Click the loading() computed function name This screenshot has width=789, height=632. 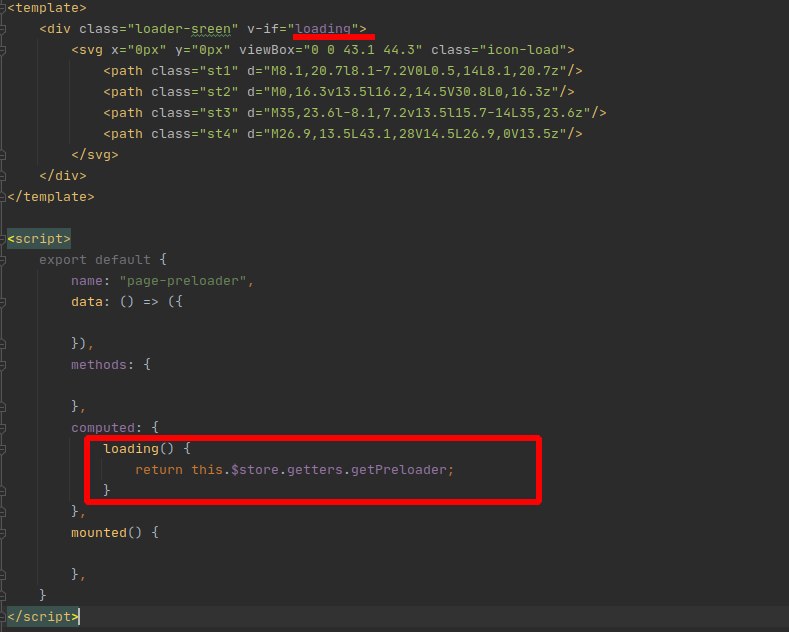click(131, 449)
